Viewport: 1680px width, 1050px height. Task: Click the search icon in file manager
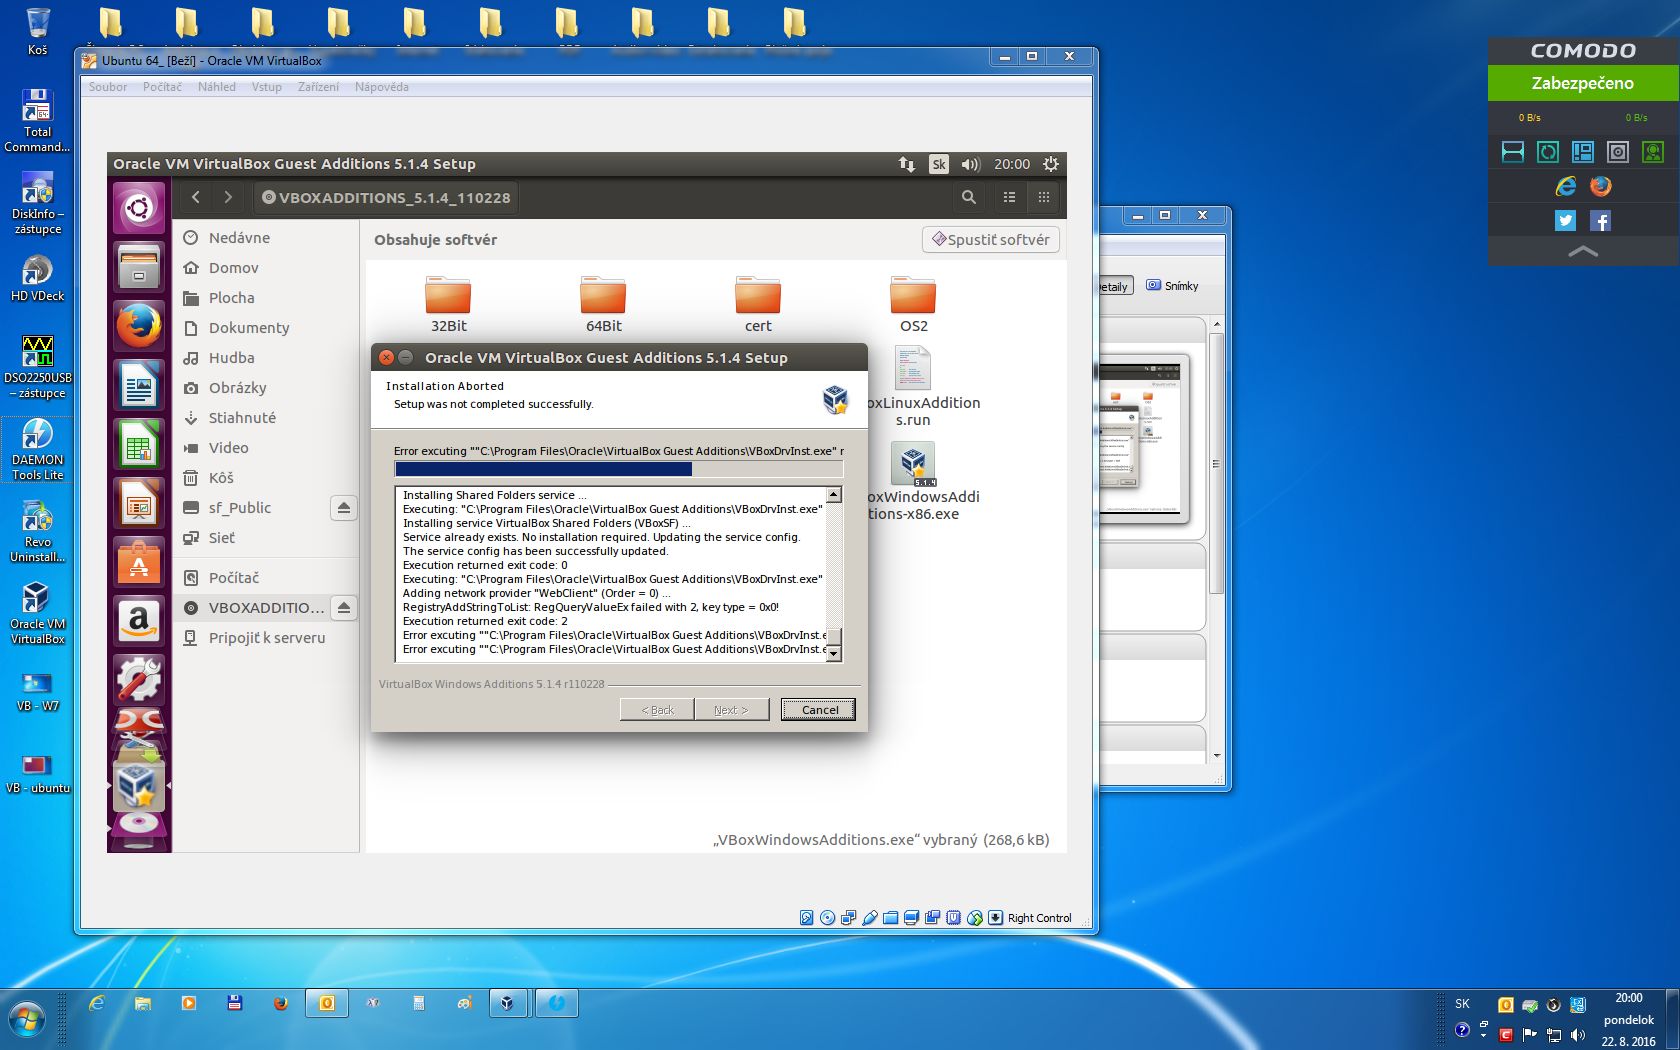point(968,197)
